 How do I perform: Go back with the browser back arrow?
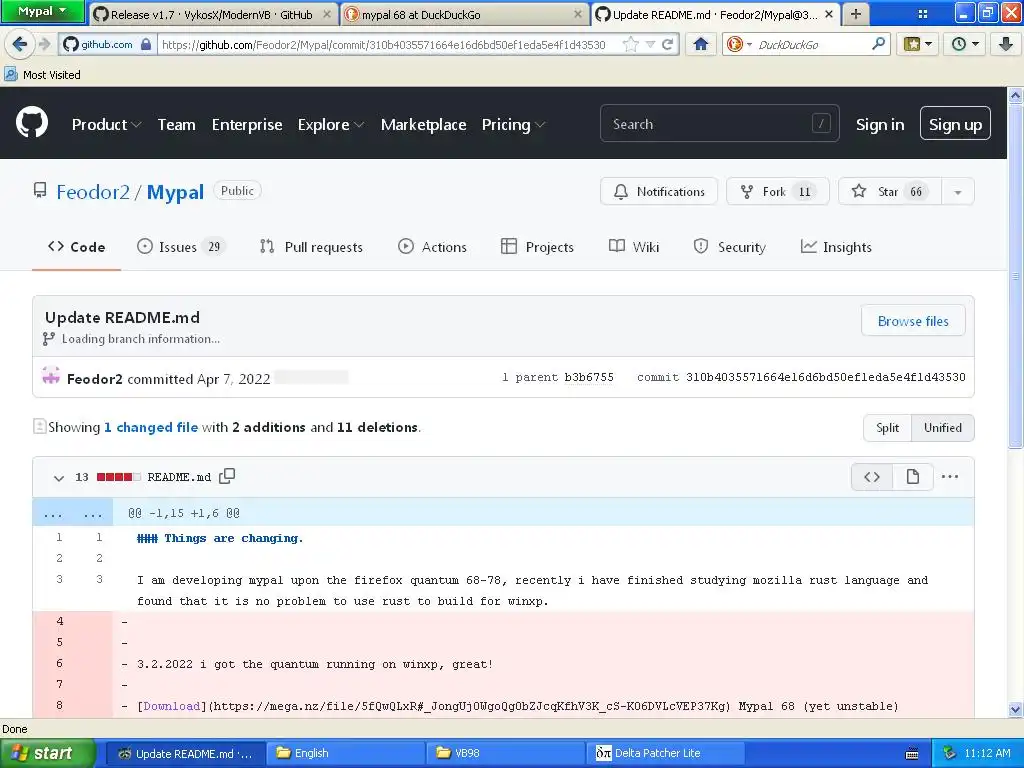20,44
